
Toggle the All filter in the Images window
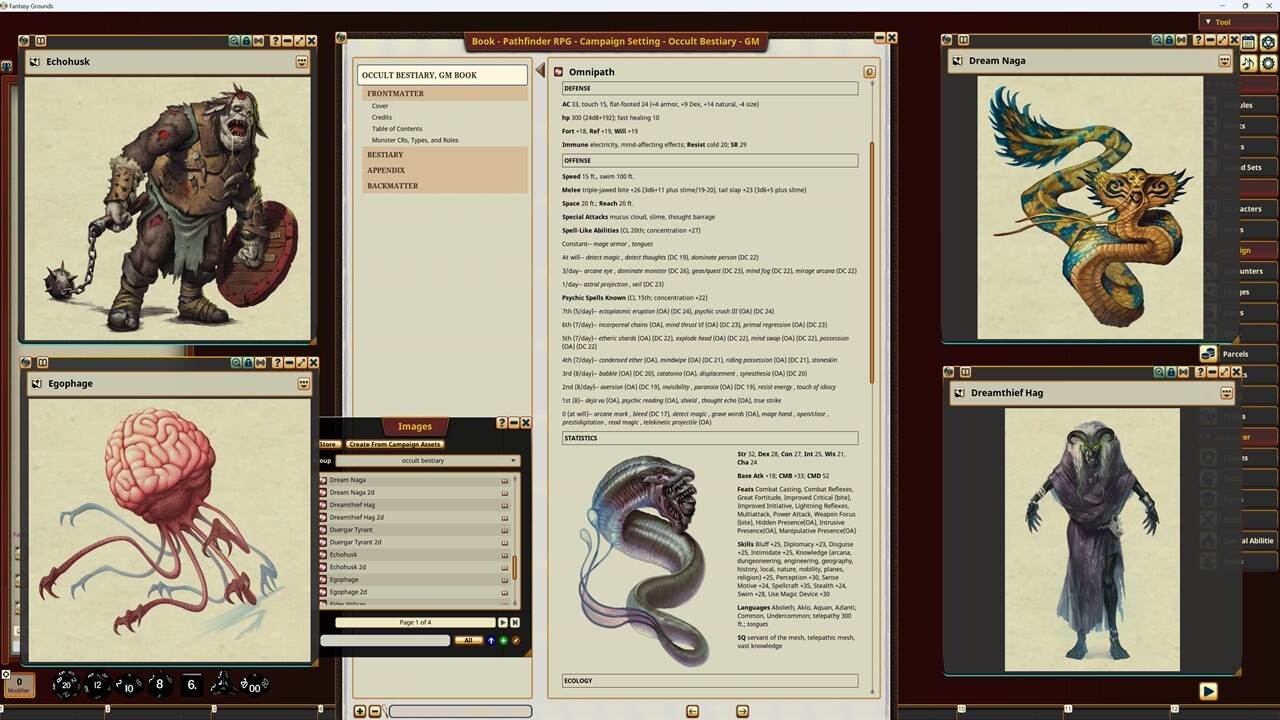click(x=468, y=640)
